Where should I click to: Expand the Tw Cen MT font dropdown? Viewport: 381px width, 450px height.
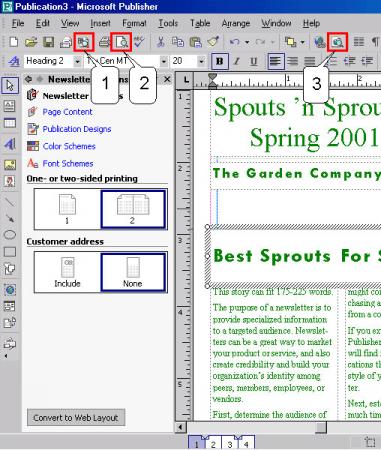164,62
